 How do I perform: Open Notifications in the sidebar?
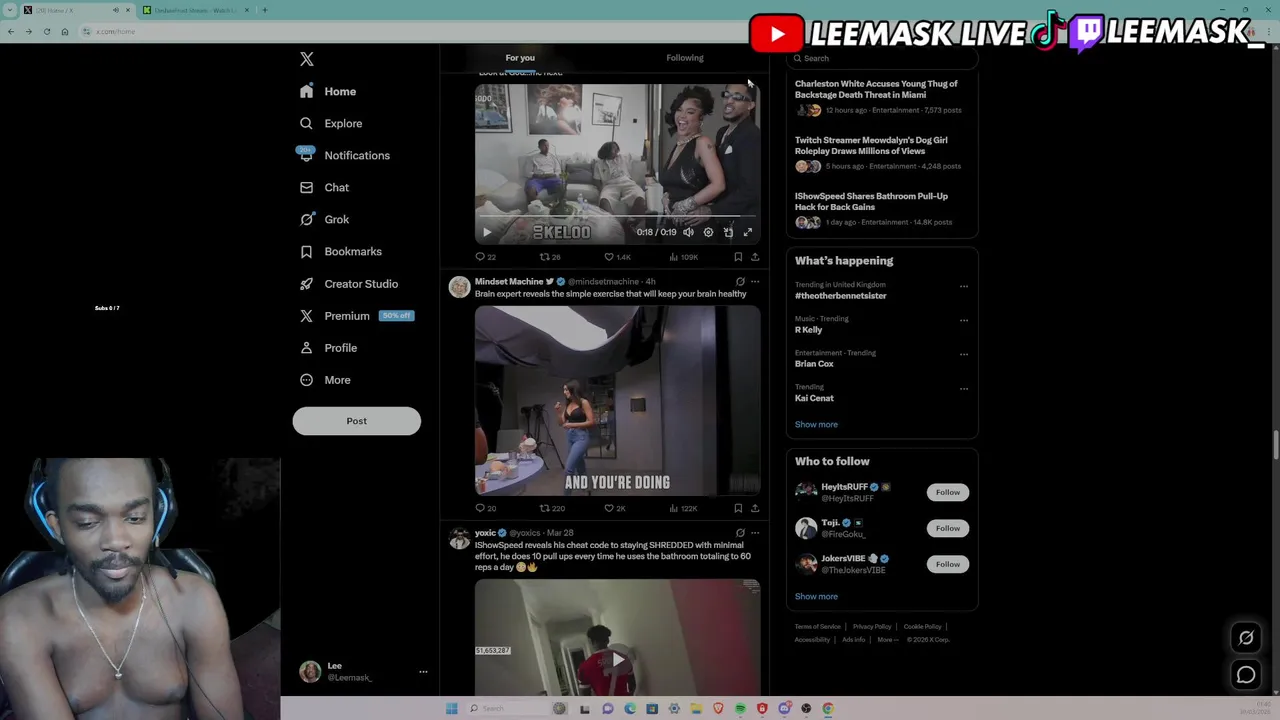pos(345,155)
